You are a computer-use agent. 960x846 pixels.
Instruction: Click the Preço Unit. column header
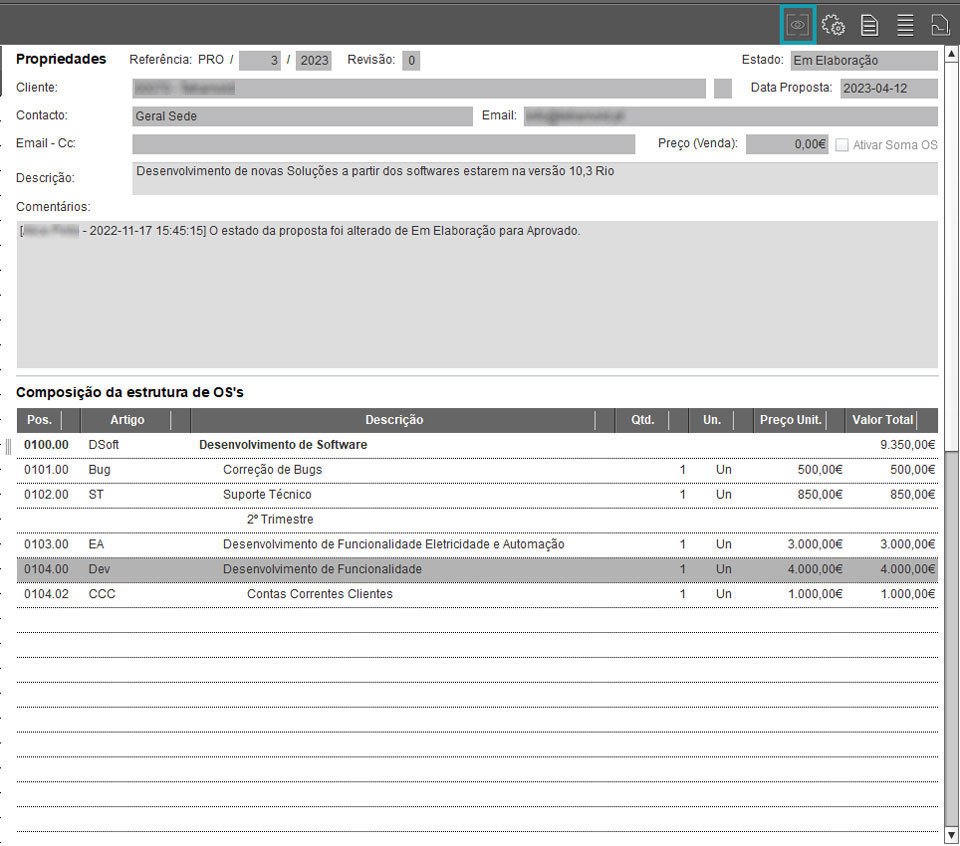[790, 420]
